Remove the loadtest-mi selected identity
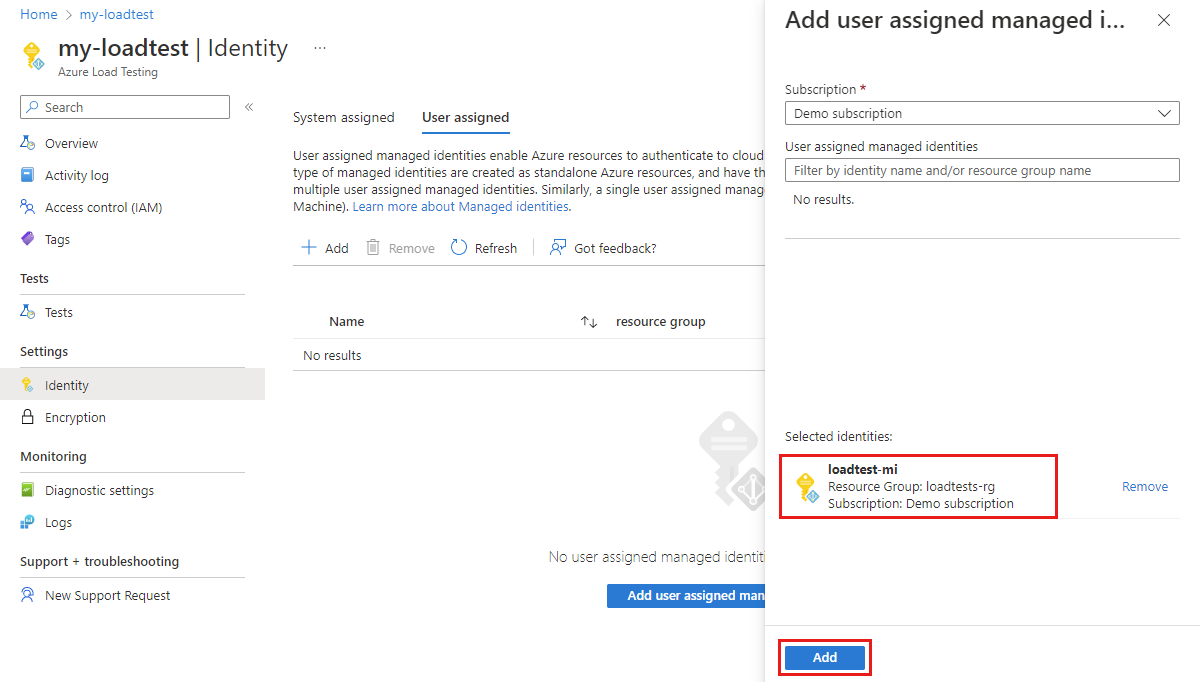Image resolution: width=1200 pixels, height=682 pixels. click(x=1144, y=486)
